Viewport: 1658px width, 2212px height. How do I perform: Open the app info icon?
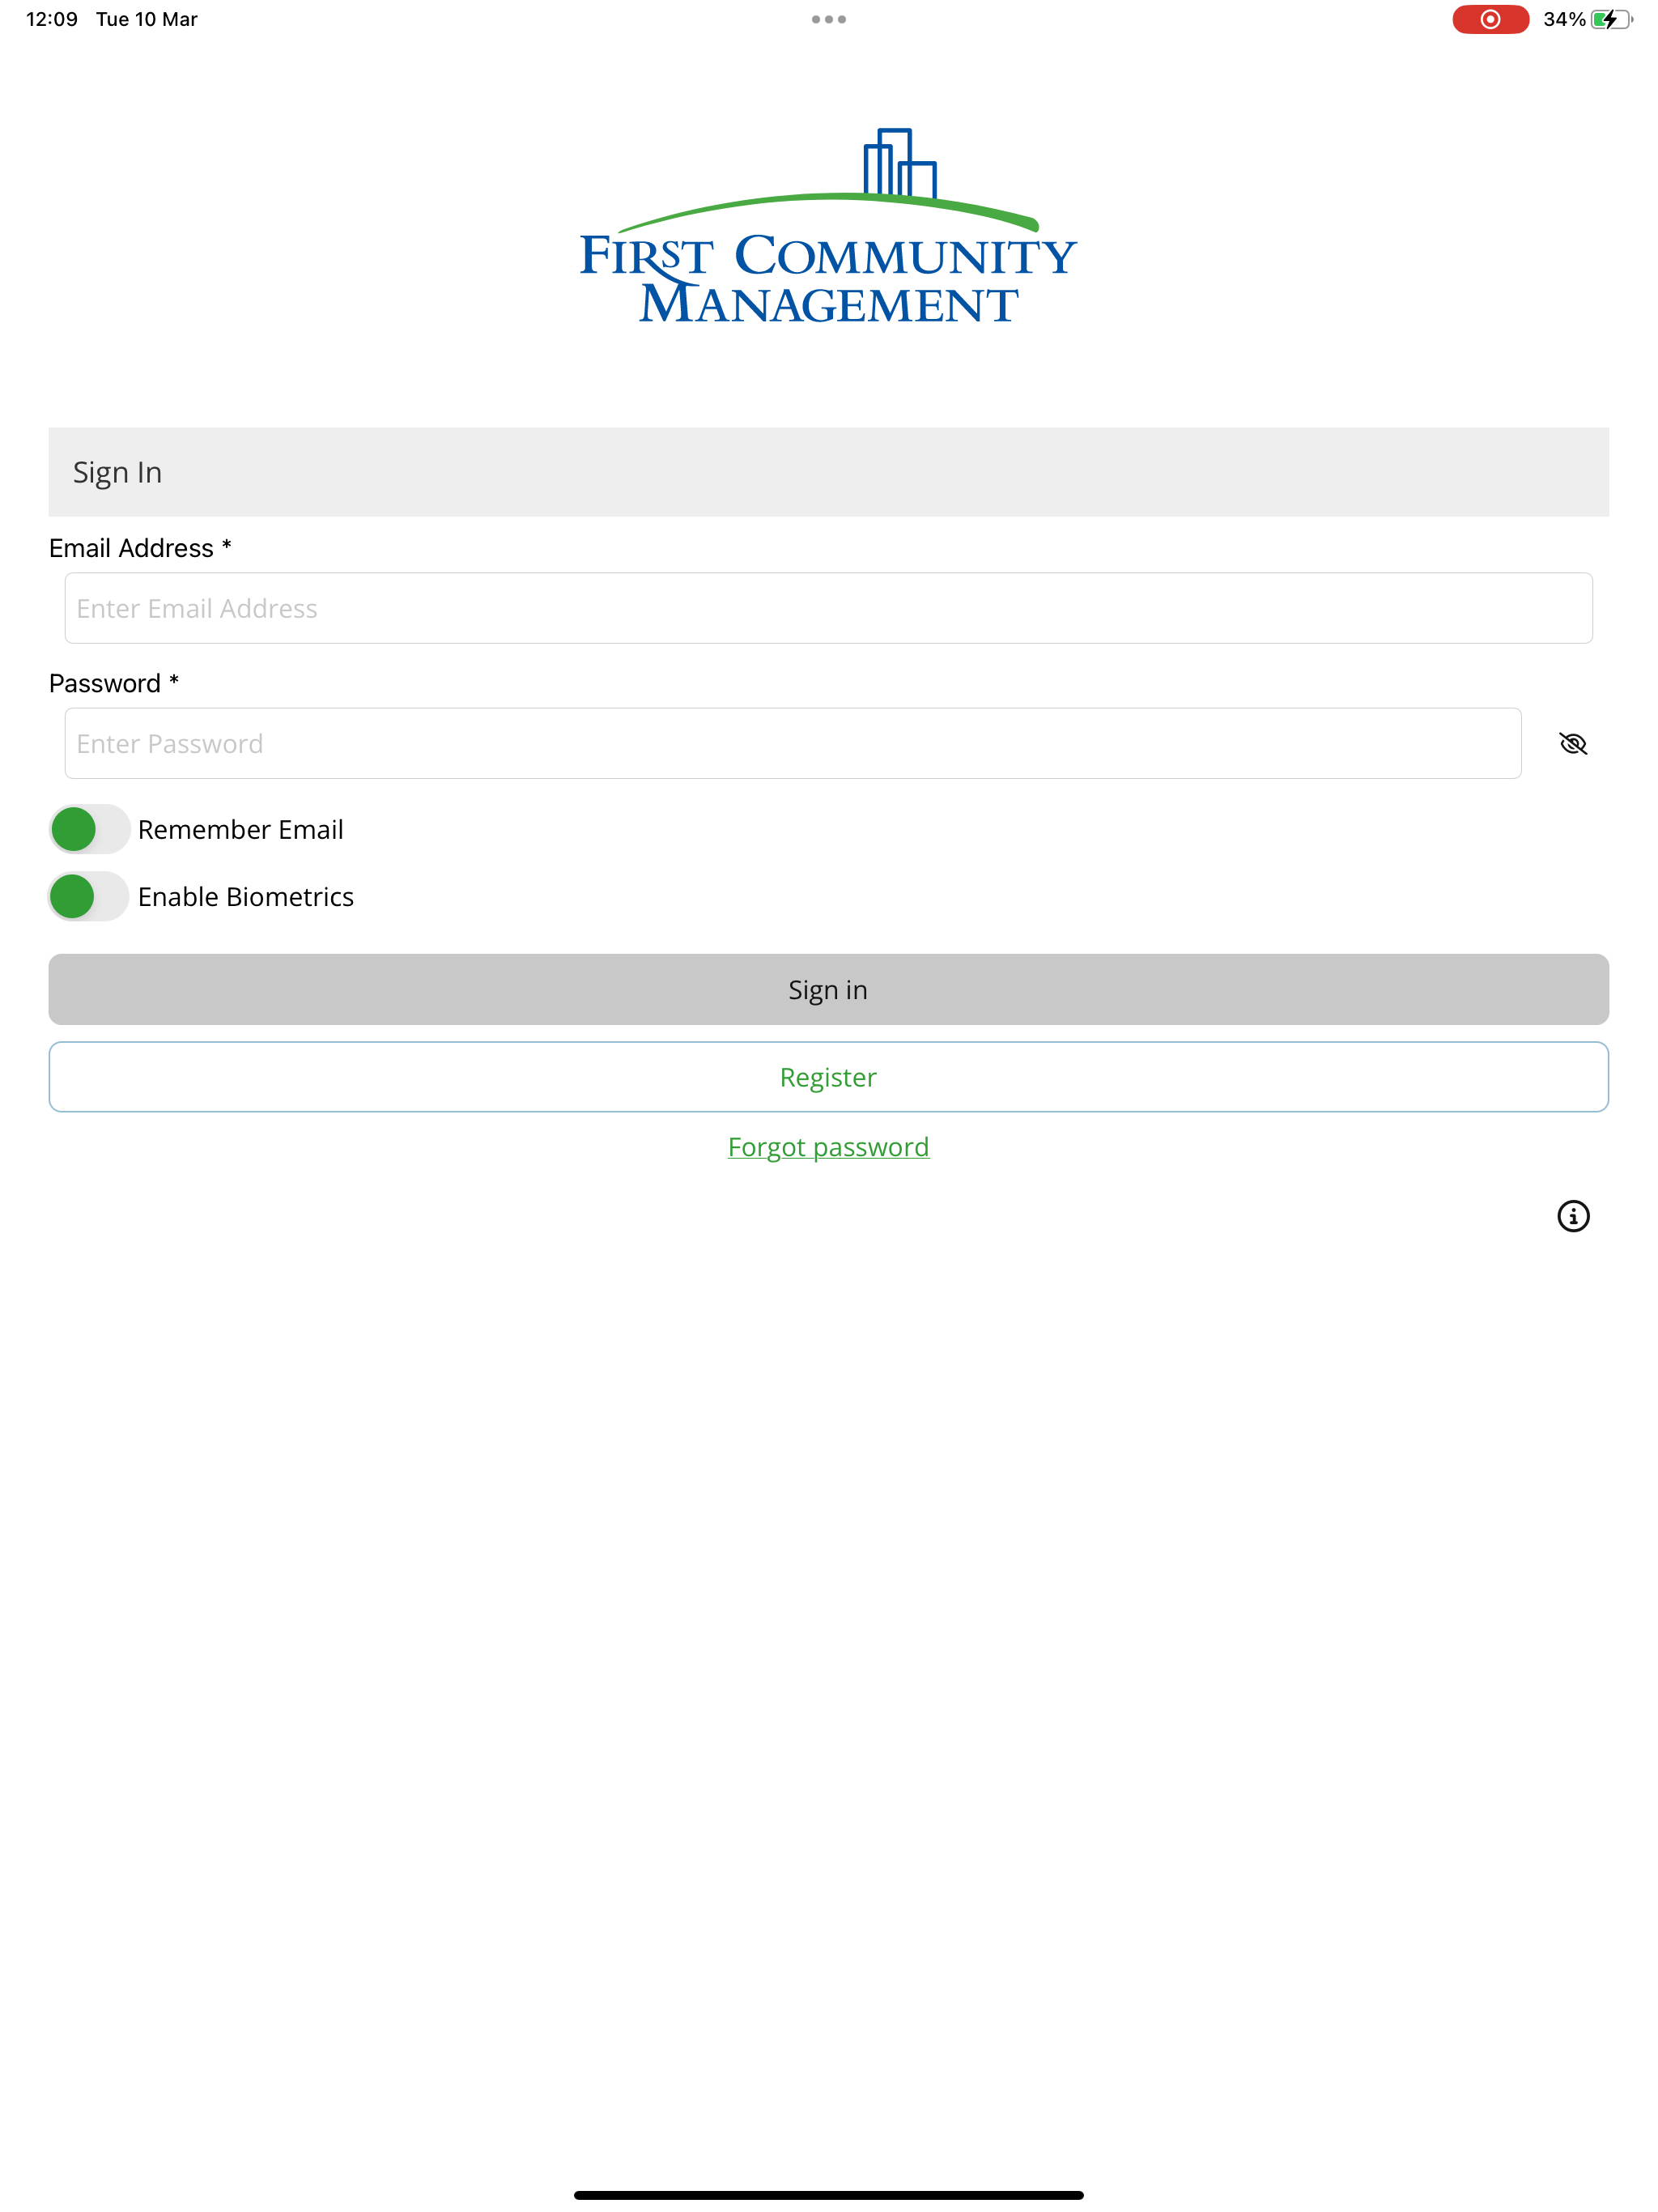pyautogui.click(x=1573, y=1216)
